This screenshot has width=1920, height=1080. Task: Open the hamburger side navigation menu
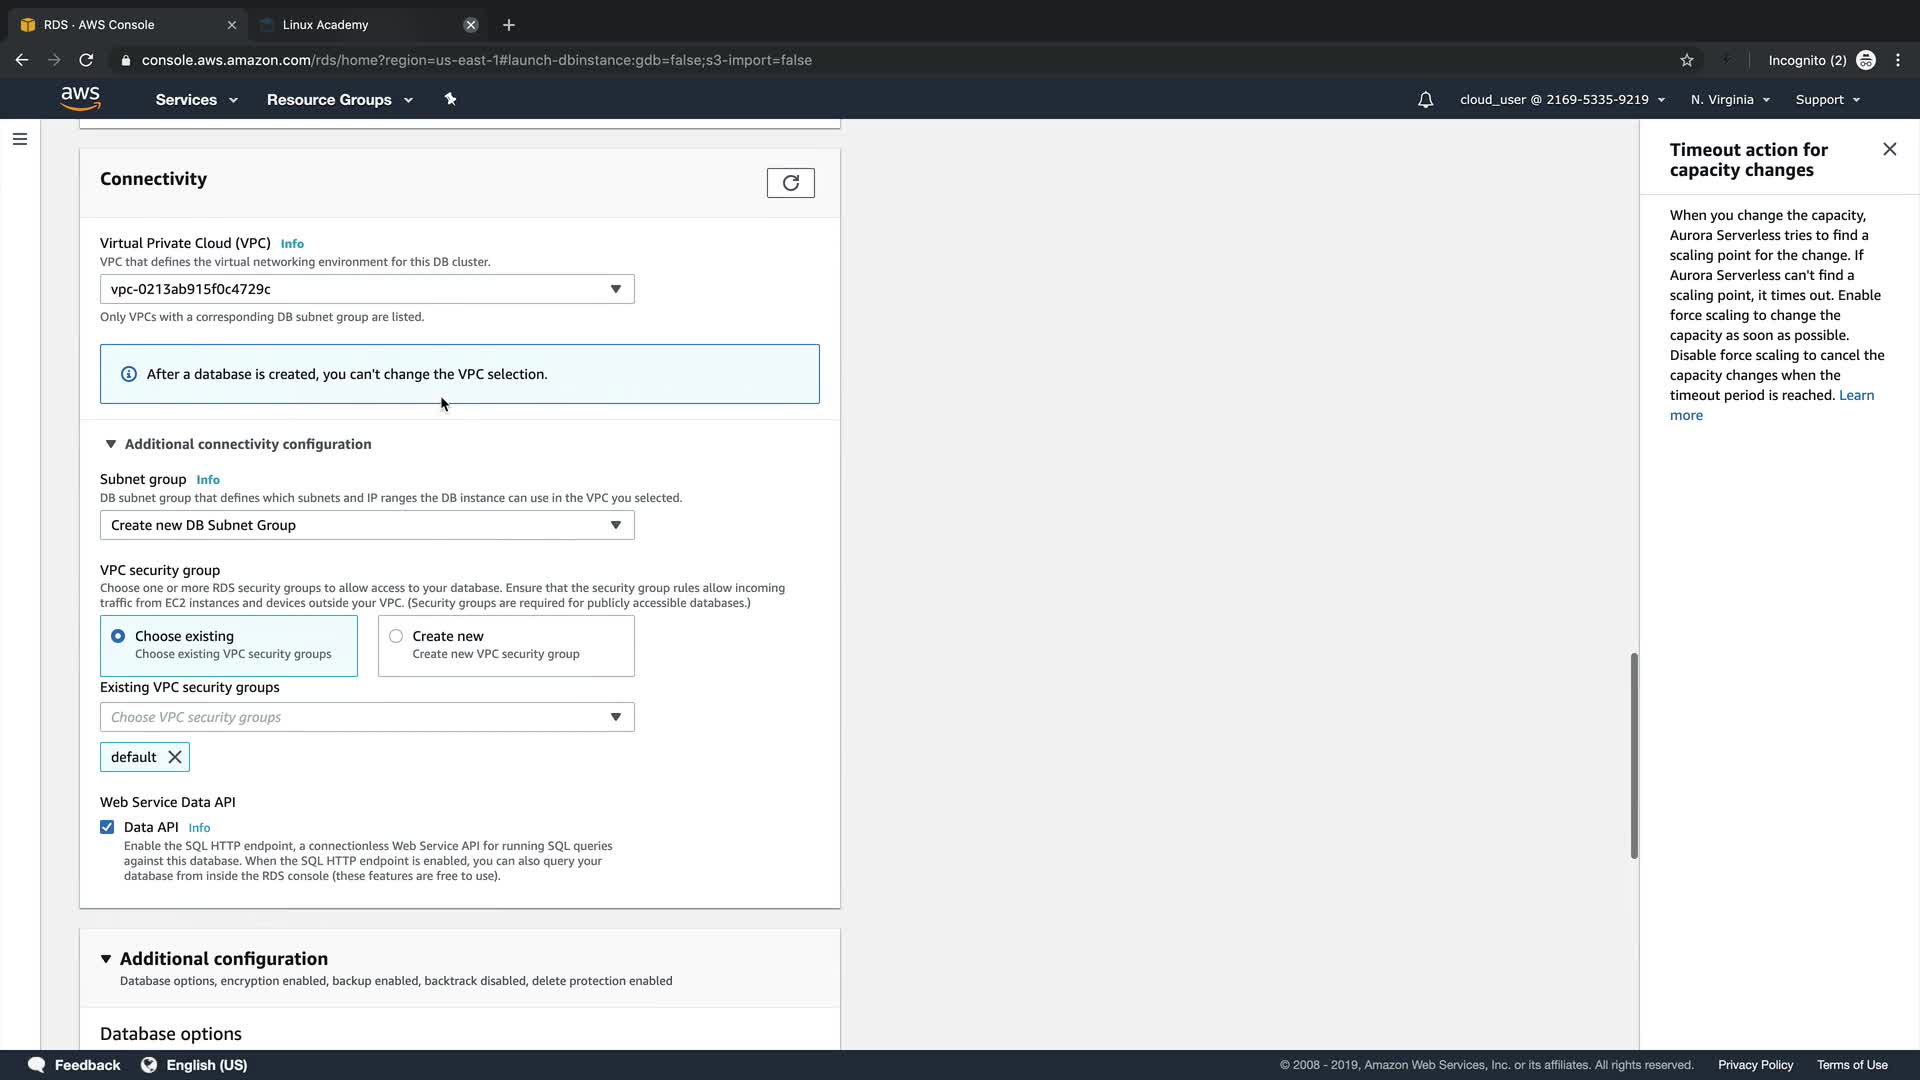[x=20, y=139]
